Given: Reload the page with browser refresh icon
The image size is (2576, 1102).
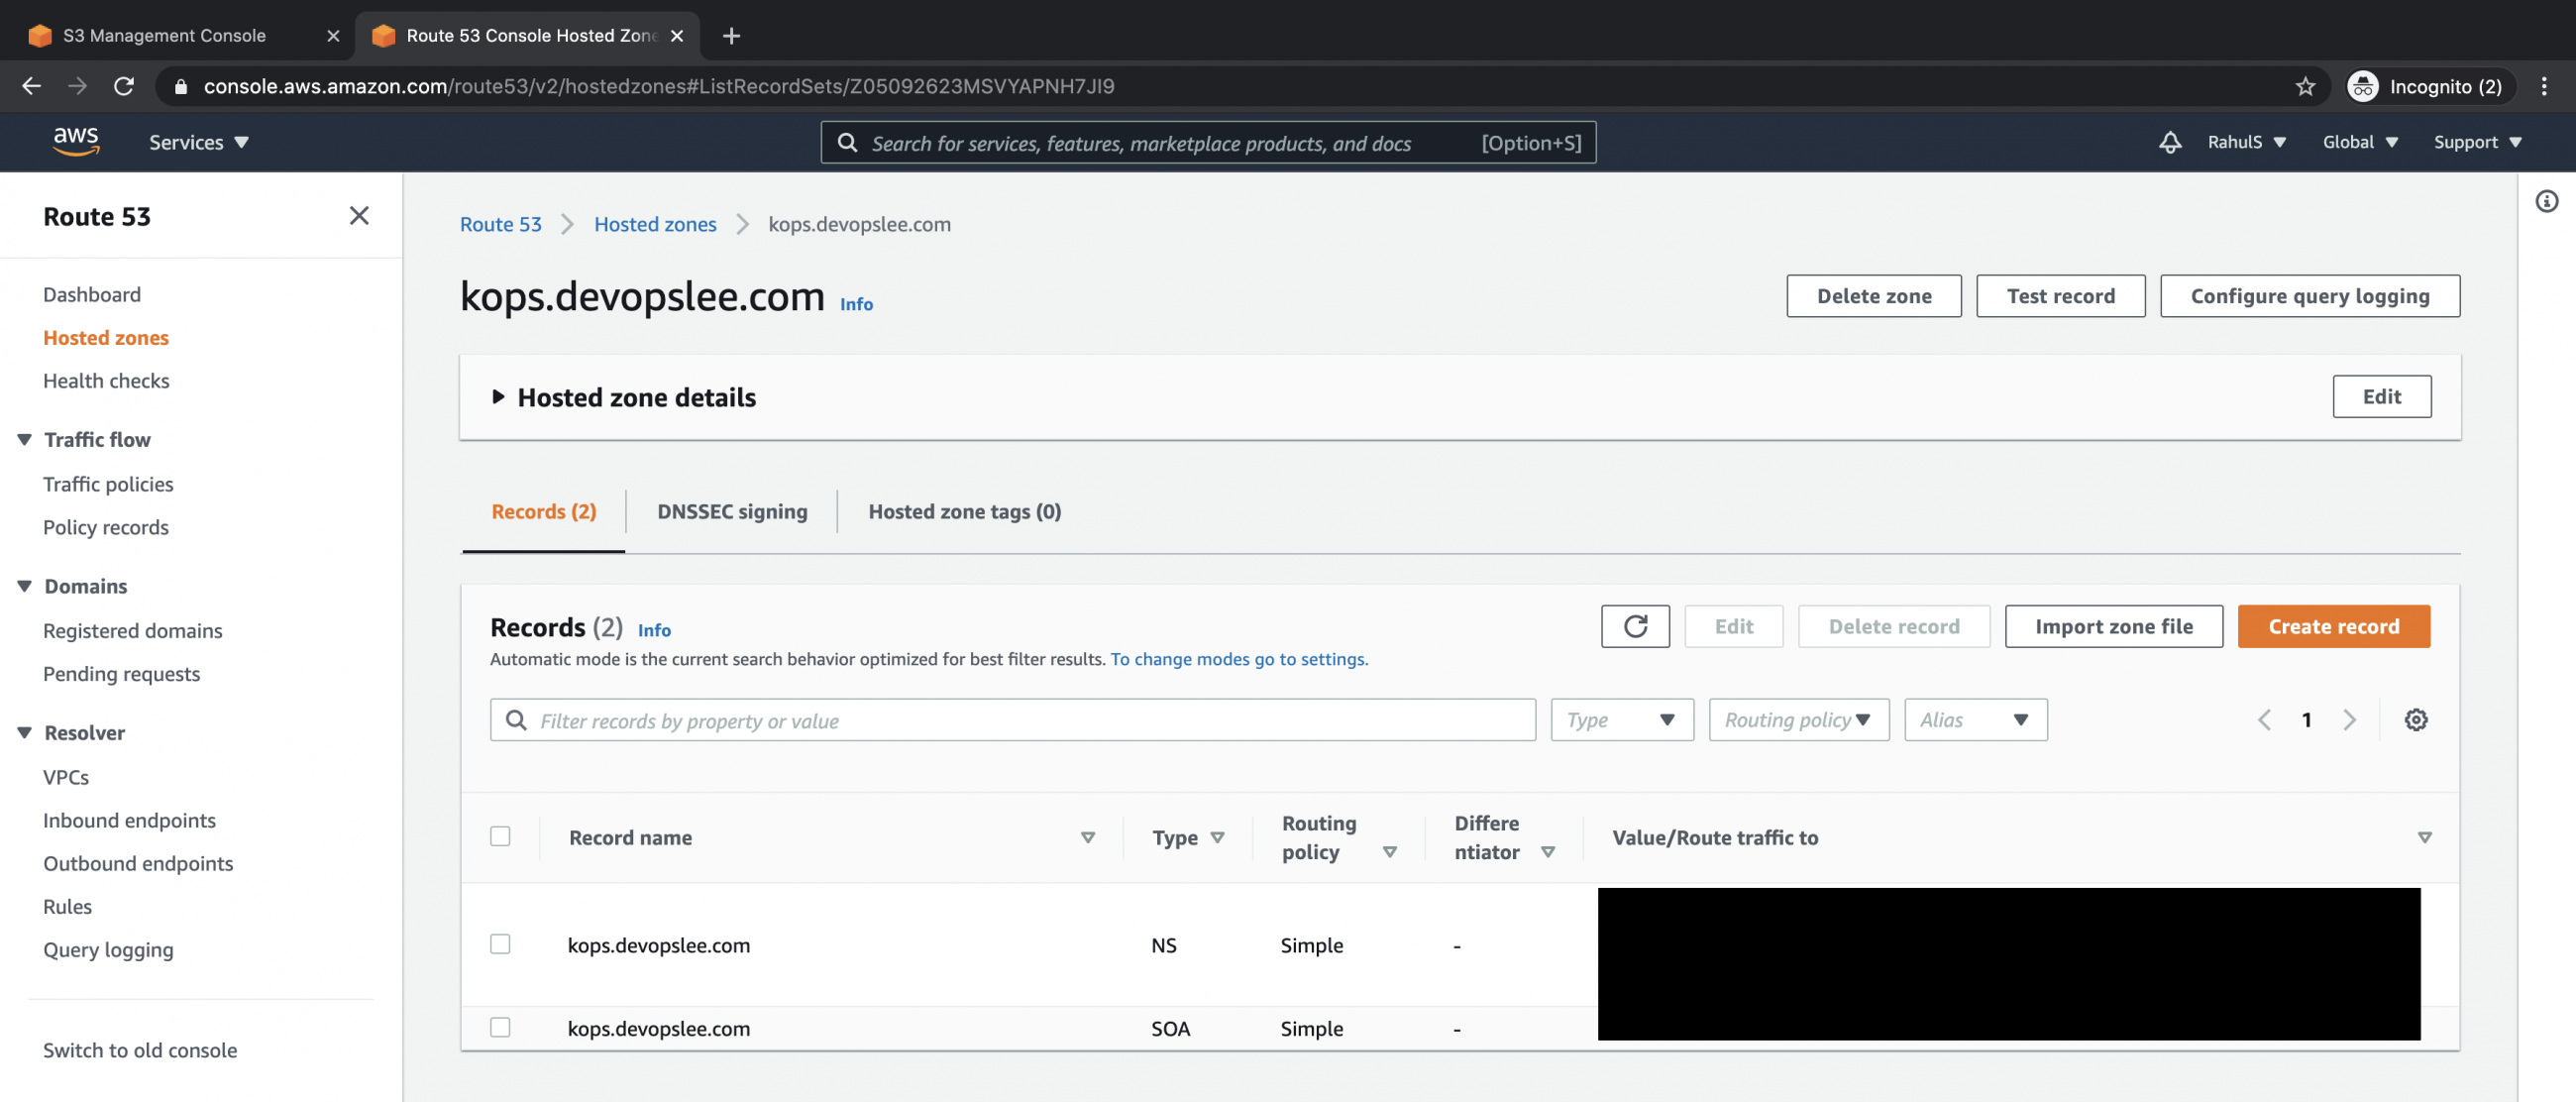Looking at the screenshot, I should 124,86.
